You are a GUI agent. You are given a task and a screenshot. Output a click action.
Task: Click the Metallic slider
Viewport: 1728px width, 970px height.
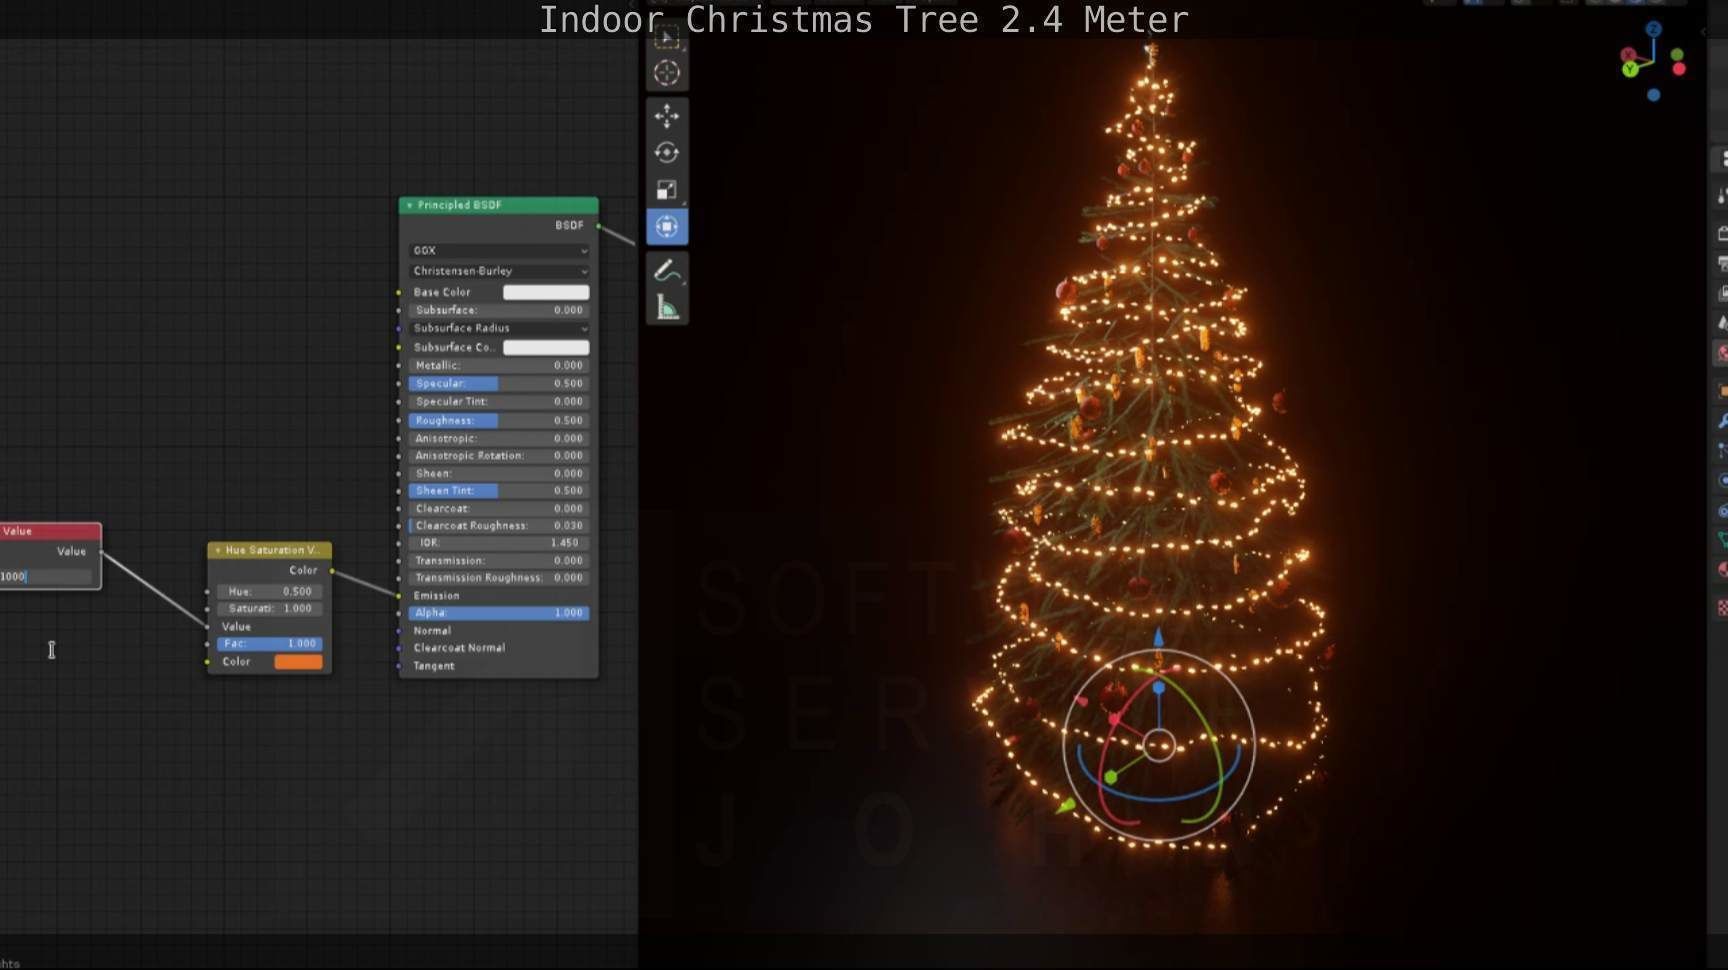[x=499, y=366]
